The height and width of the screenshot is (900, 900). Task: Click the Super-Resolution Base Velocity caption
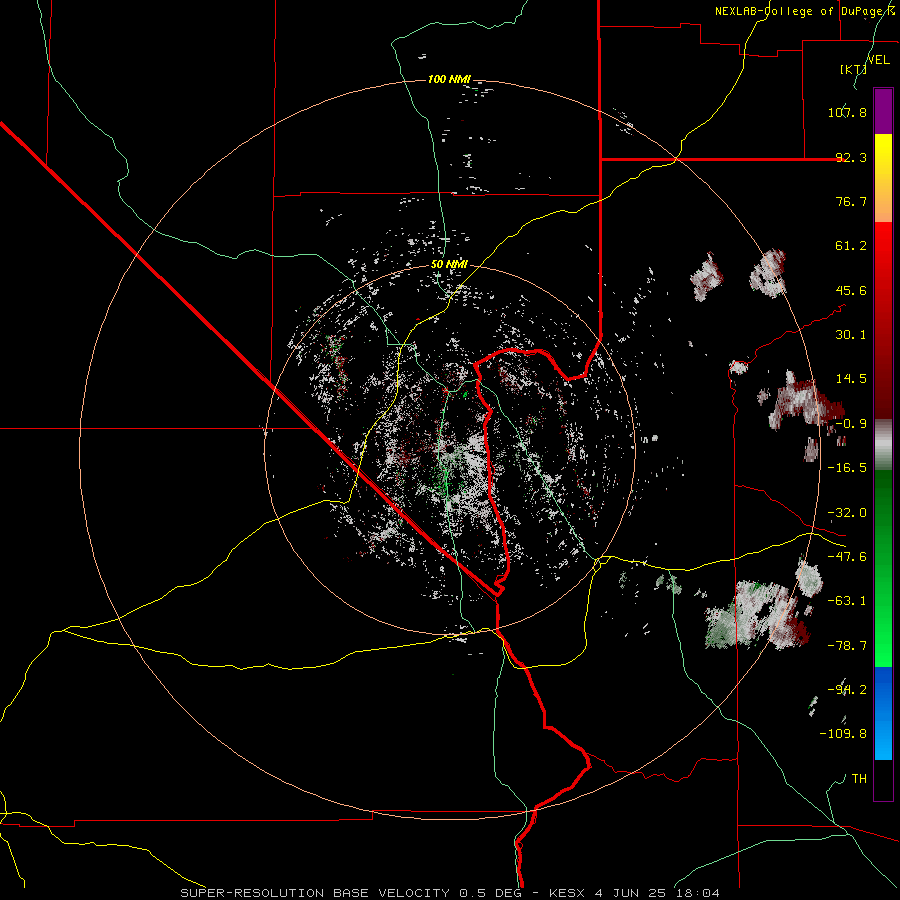pyautogui.click(x=350, y=893)
